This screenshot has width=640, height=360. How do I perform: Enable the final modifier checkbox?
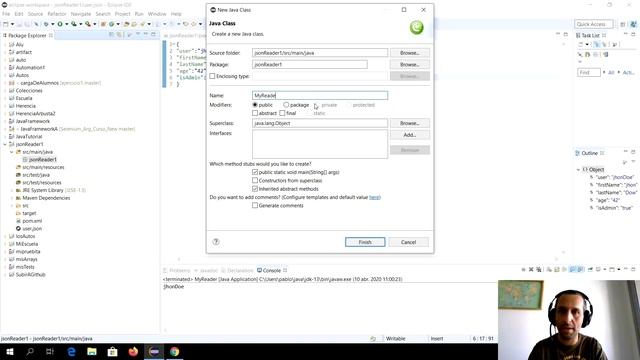[282, 113]
